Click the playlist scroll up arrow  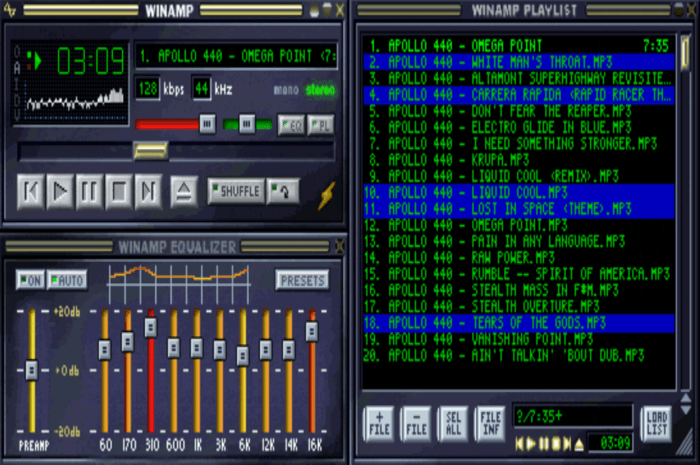tap(685, 398)
